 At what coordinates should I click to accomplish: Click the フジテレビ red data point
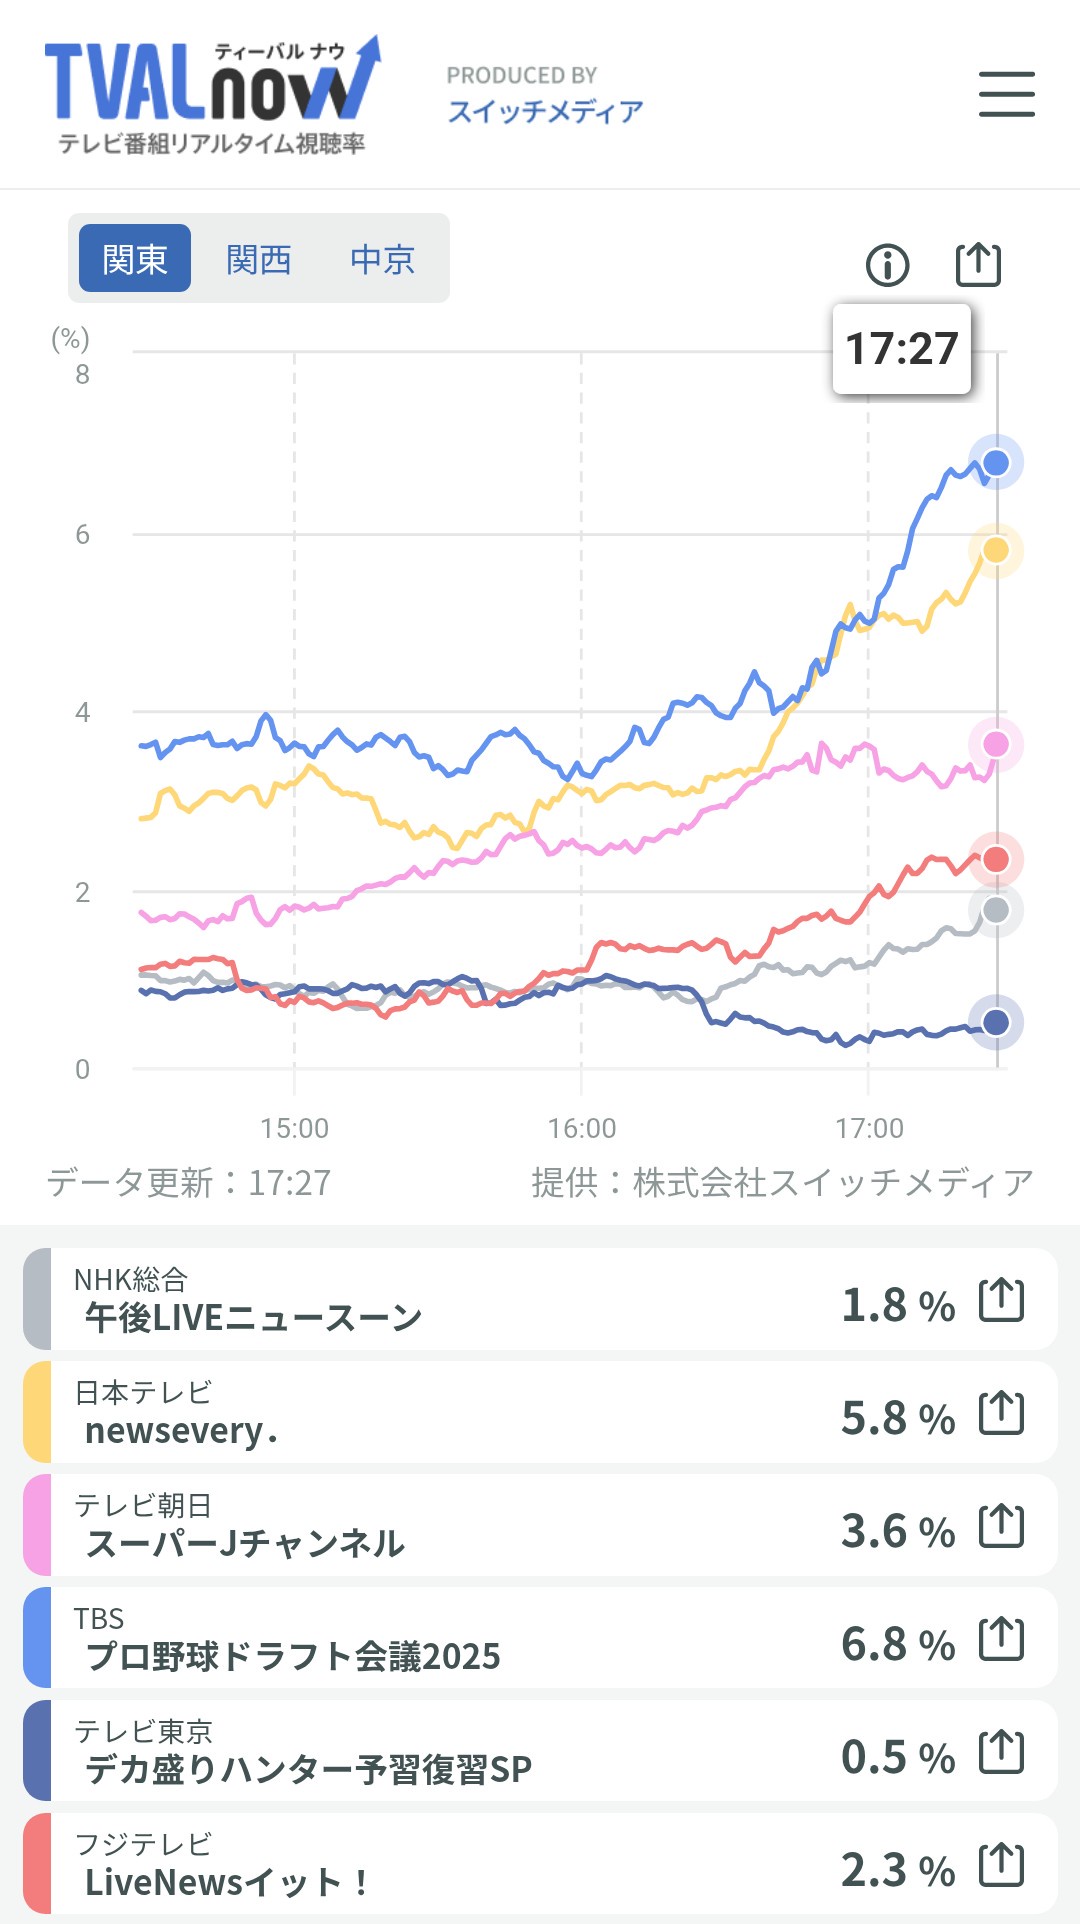(x=996, y=859)
